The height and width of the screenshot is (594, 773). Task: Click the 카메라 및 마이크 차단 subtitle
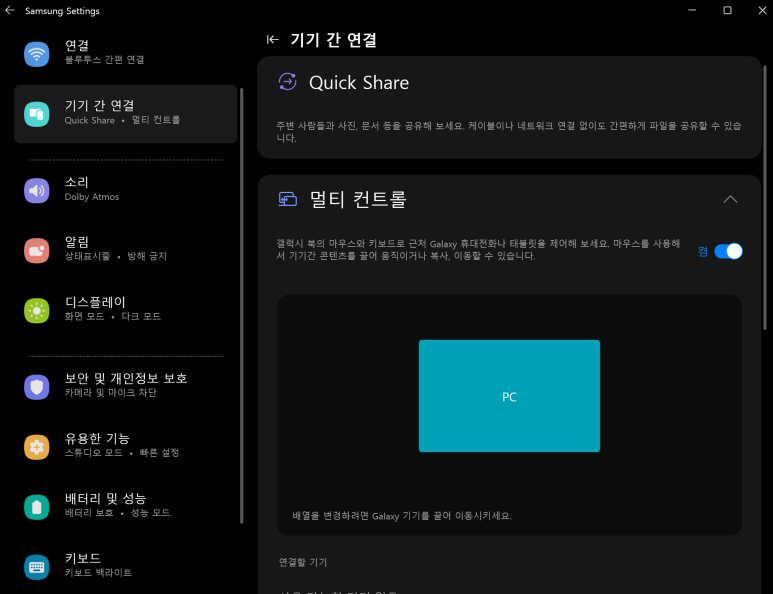[110, 392]
